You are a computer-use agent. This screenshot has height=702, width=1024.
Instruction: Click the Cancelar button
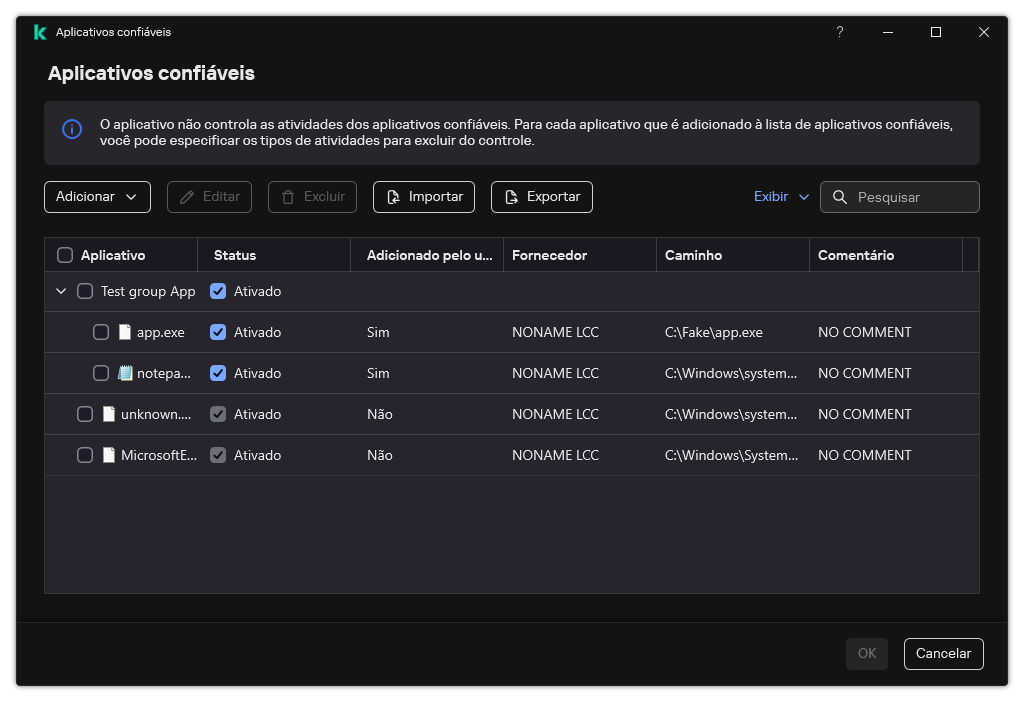coord(943,653)
